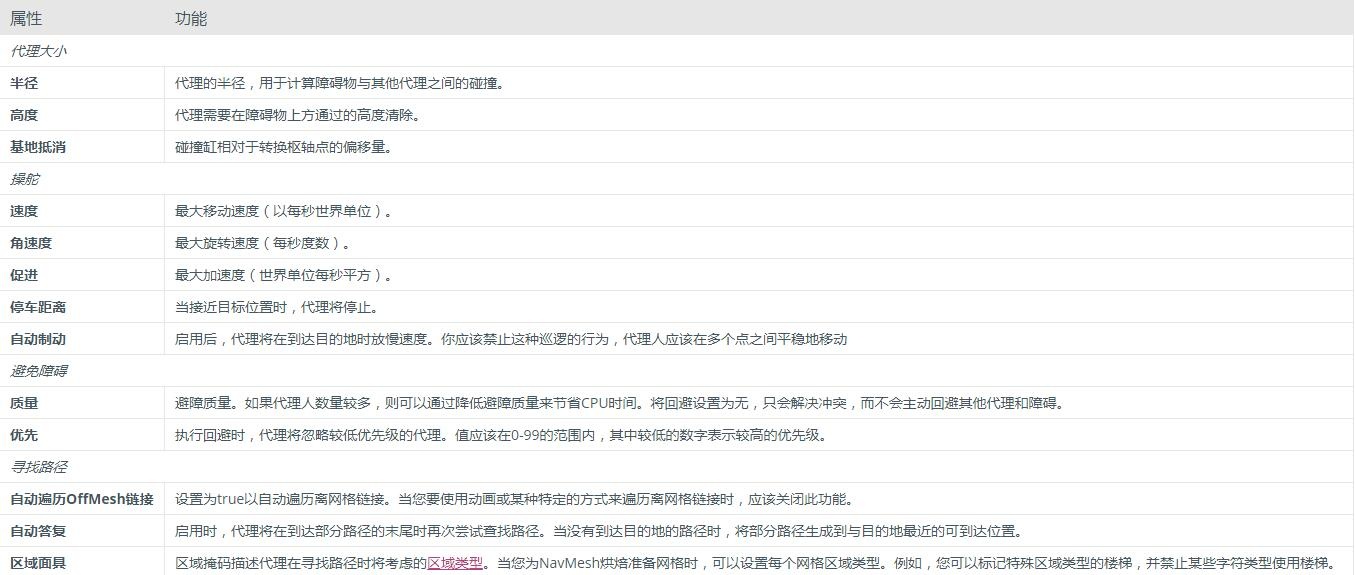Select the 高度 property name

click(x=24, y=115)
